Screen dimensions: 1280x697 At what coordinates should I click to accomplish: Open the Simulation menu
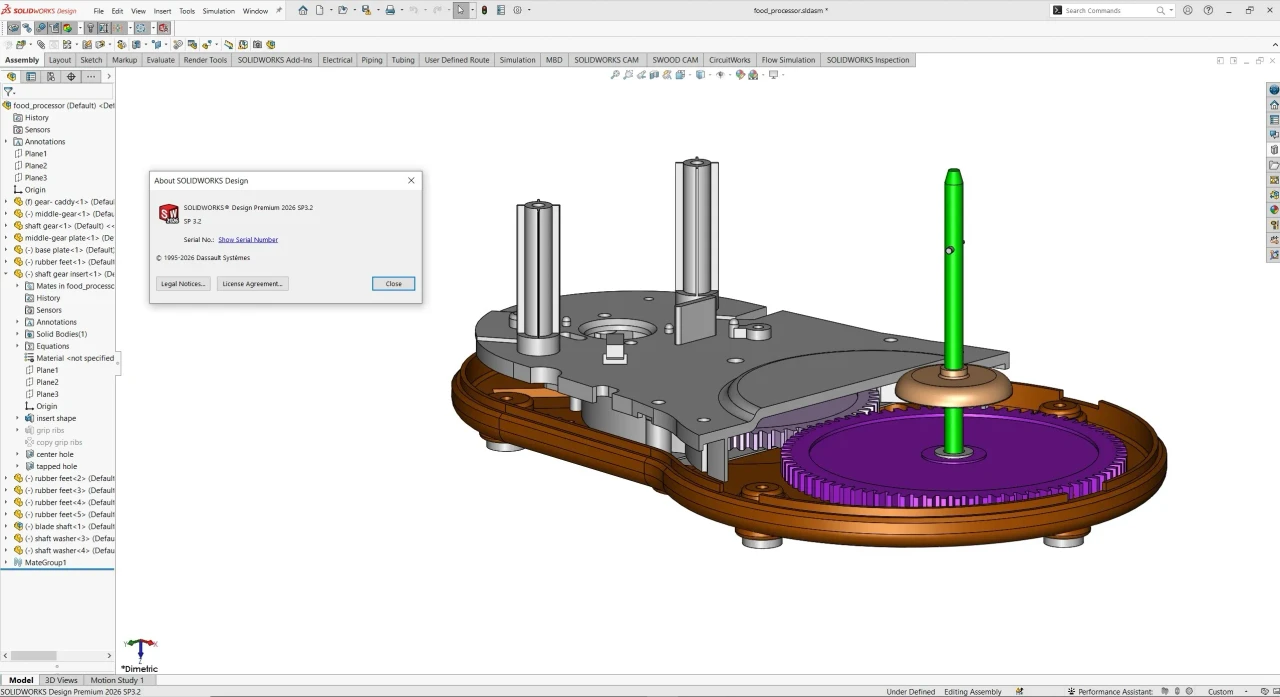(x=218, y=11)
